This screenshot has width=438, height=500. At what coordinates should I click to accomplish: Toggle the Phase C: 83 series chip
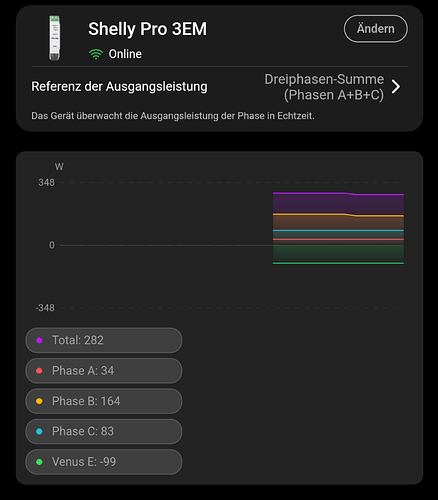104,431
